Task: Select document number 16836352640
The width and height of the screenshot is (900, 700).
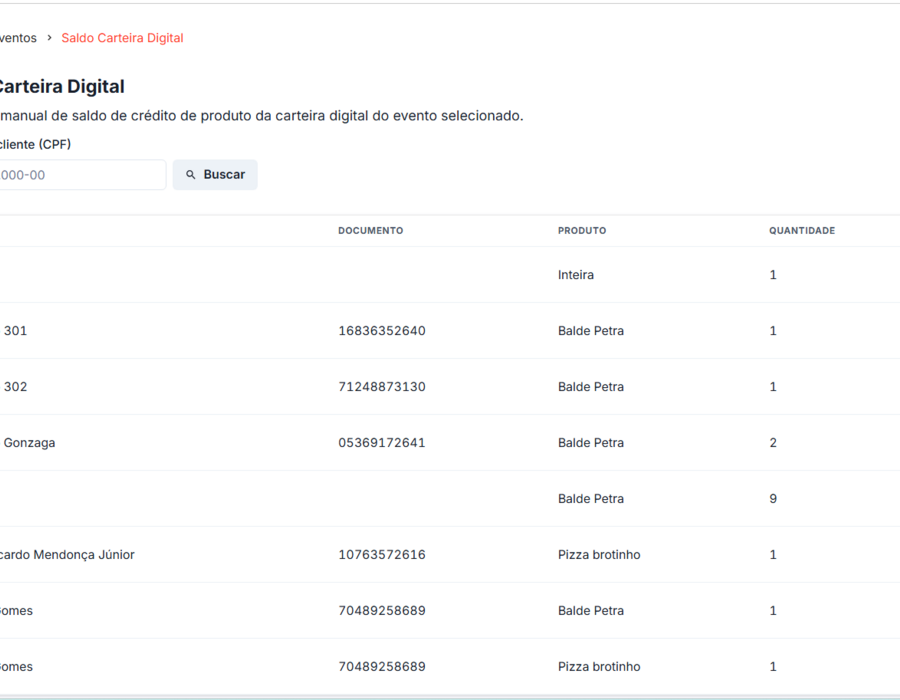Action: pyautogui.click(x=382, y=331)
